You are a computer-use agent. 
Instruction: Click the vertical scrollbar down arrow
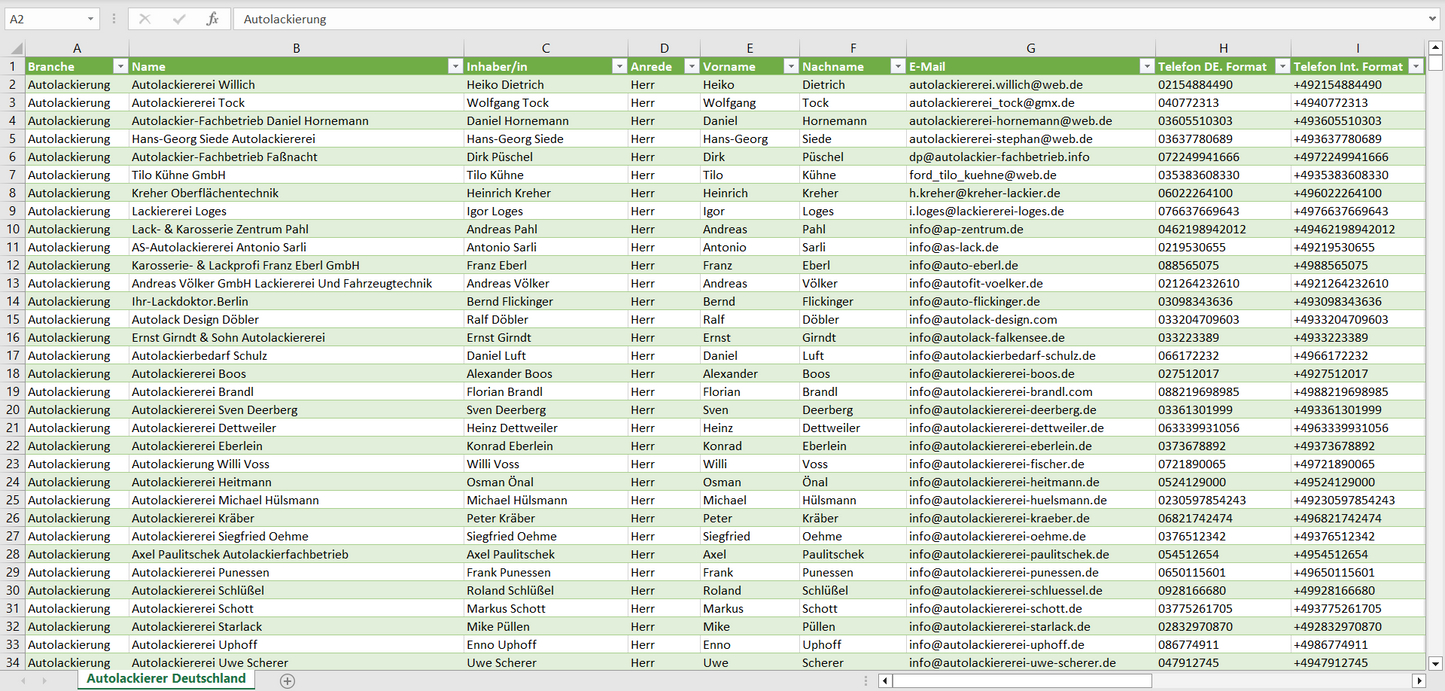tap(1436, 662)
